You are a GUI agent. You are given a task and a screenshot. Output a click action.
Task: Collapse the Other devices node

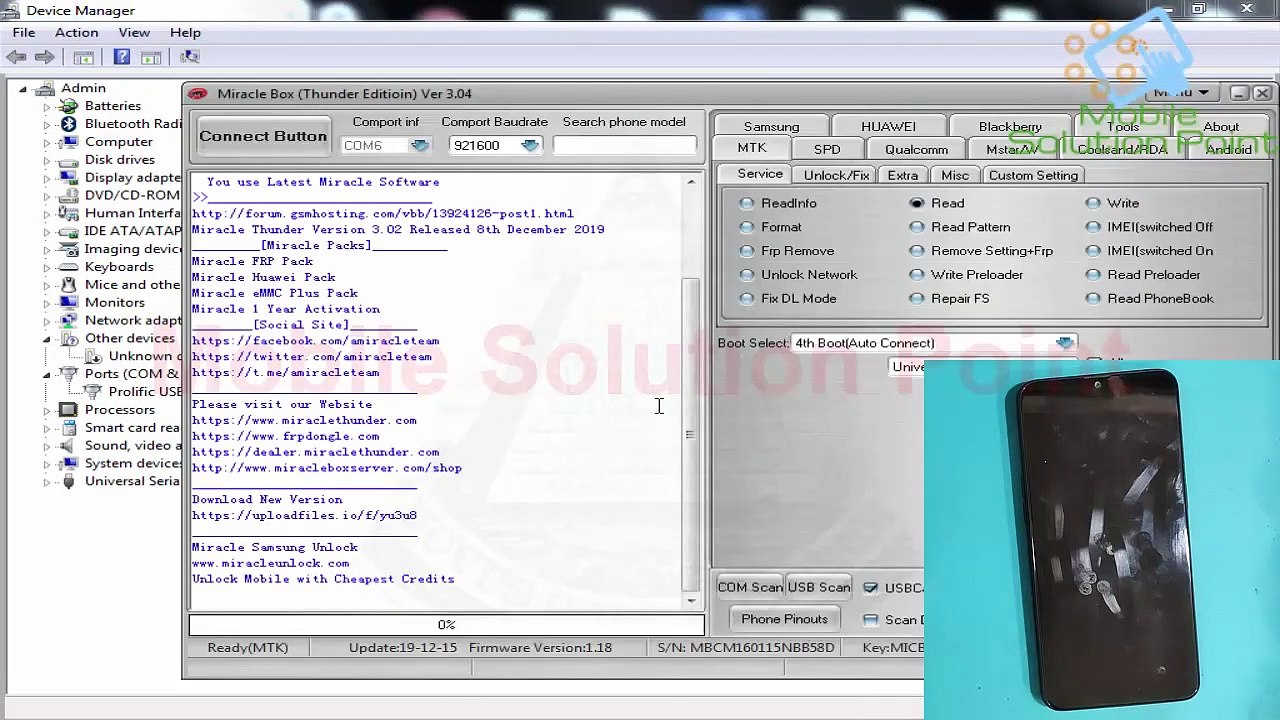46,339
